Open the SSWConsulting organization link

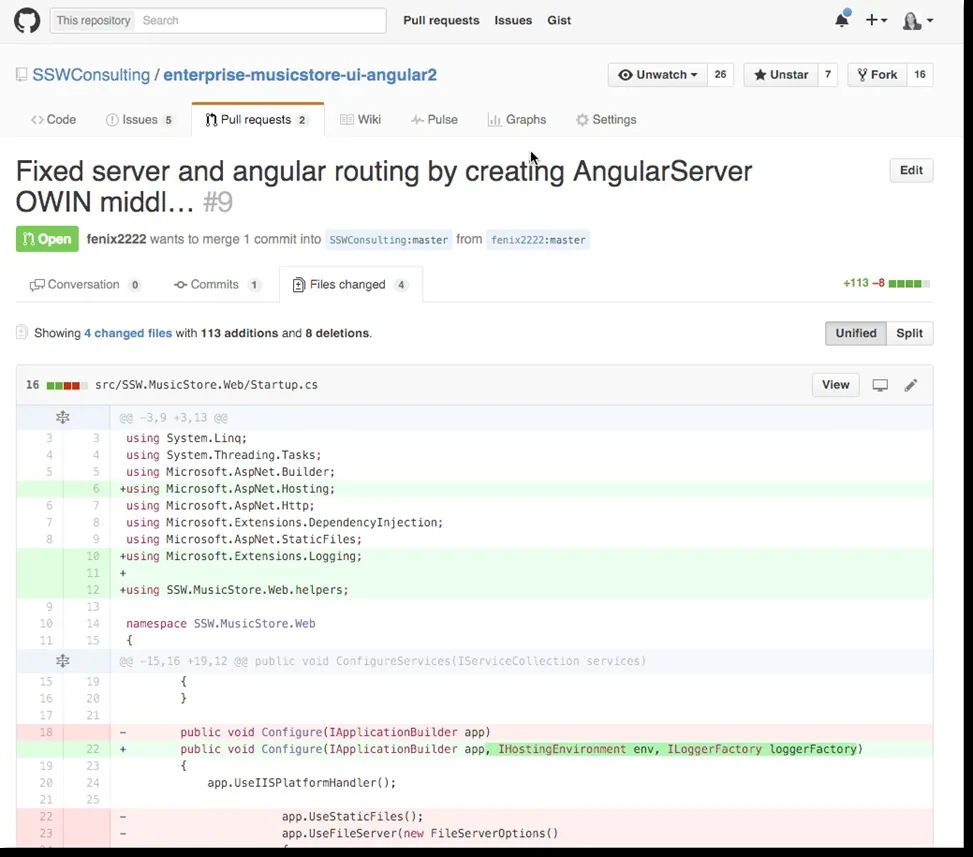91,75
